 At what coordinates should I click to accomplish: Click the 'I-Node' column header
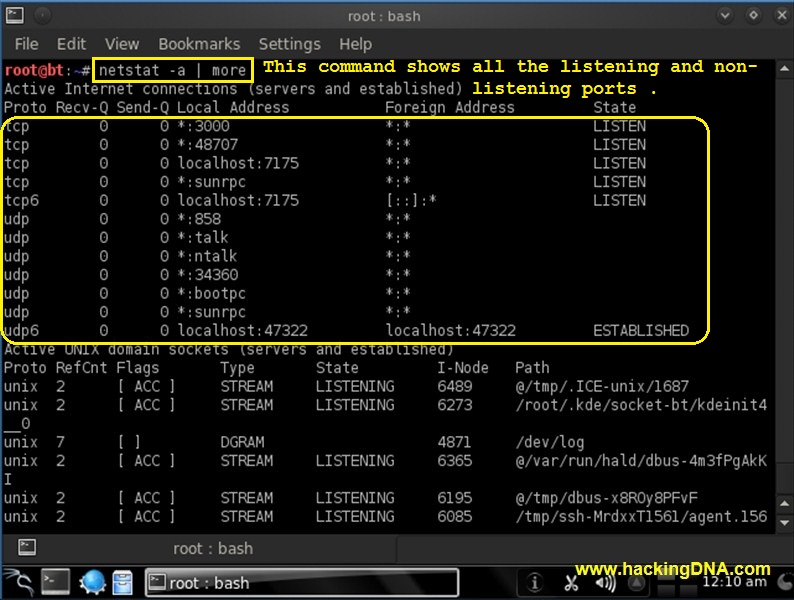[463, 368]
